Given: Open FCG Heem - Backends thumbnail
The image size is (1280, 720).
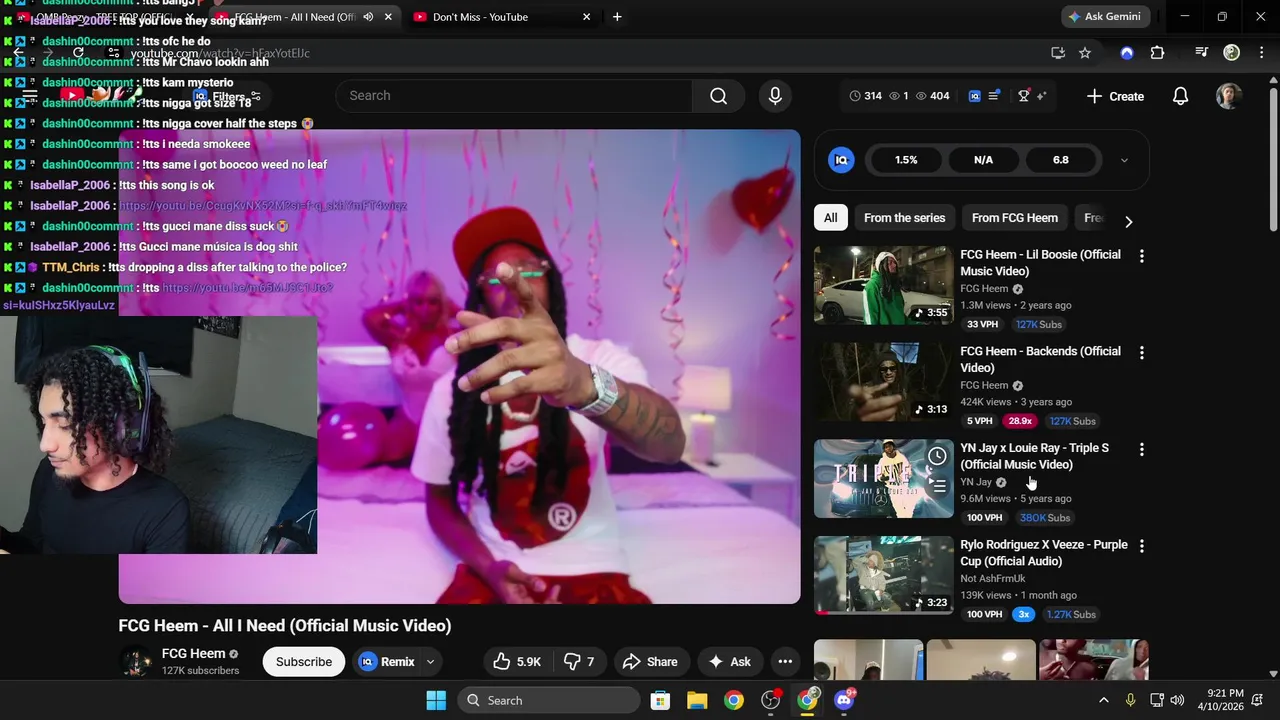Looking at the screenshot, I should tap(884, 382).
